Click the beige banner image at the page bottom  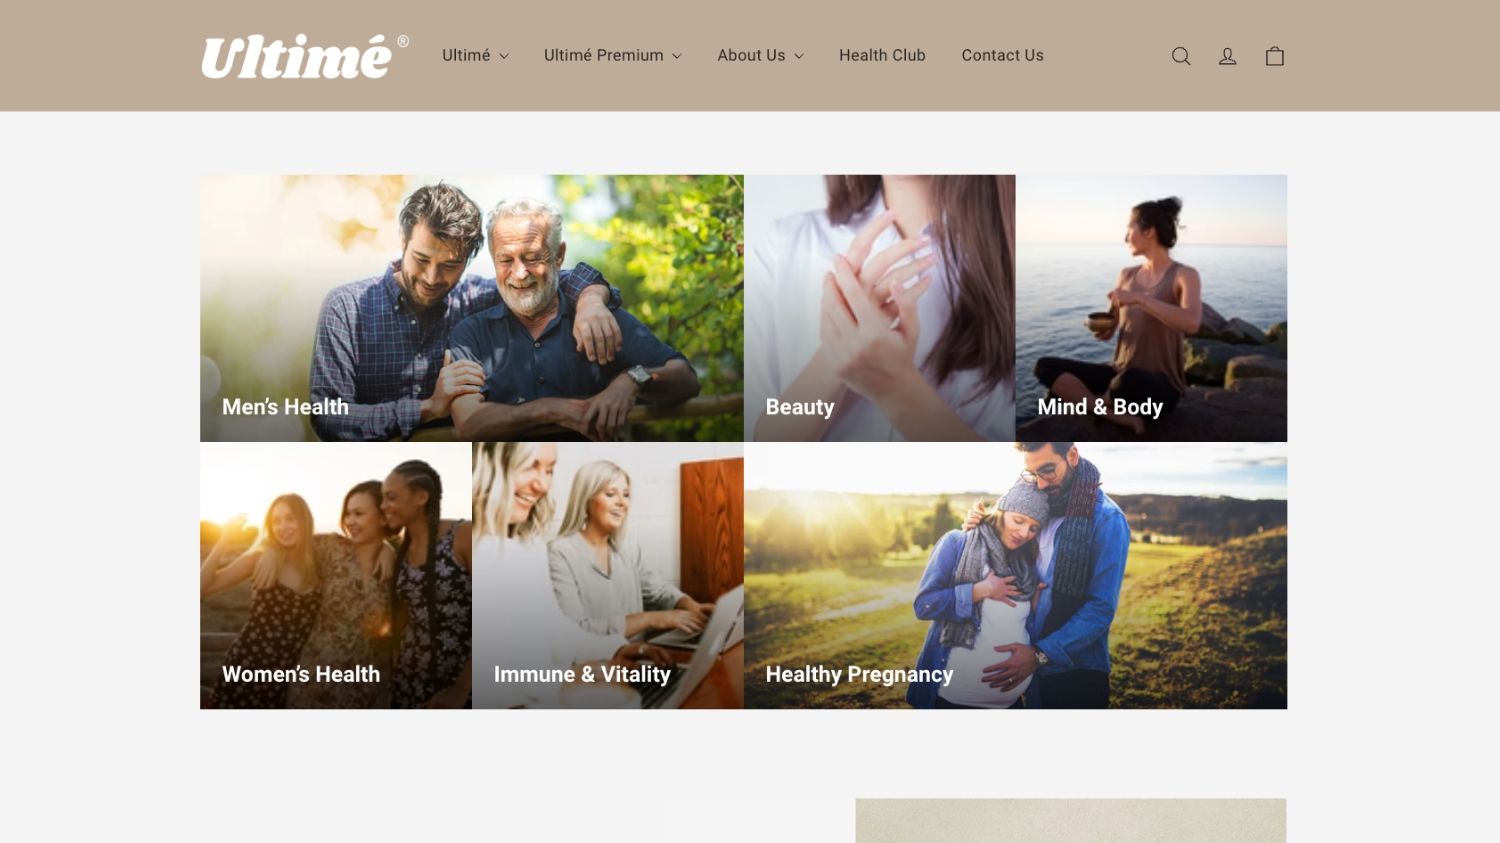pos(1071,820)
